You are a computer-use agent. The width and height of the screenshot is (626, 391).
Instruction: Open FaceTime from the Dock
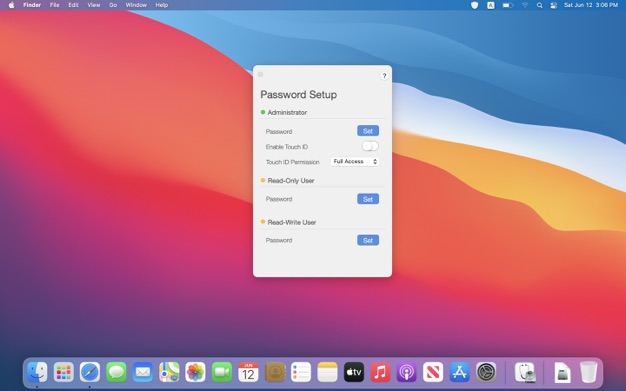pyautogui.click(x=222, y=372)
